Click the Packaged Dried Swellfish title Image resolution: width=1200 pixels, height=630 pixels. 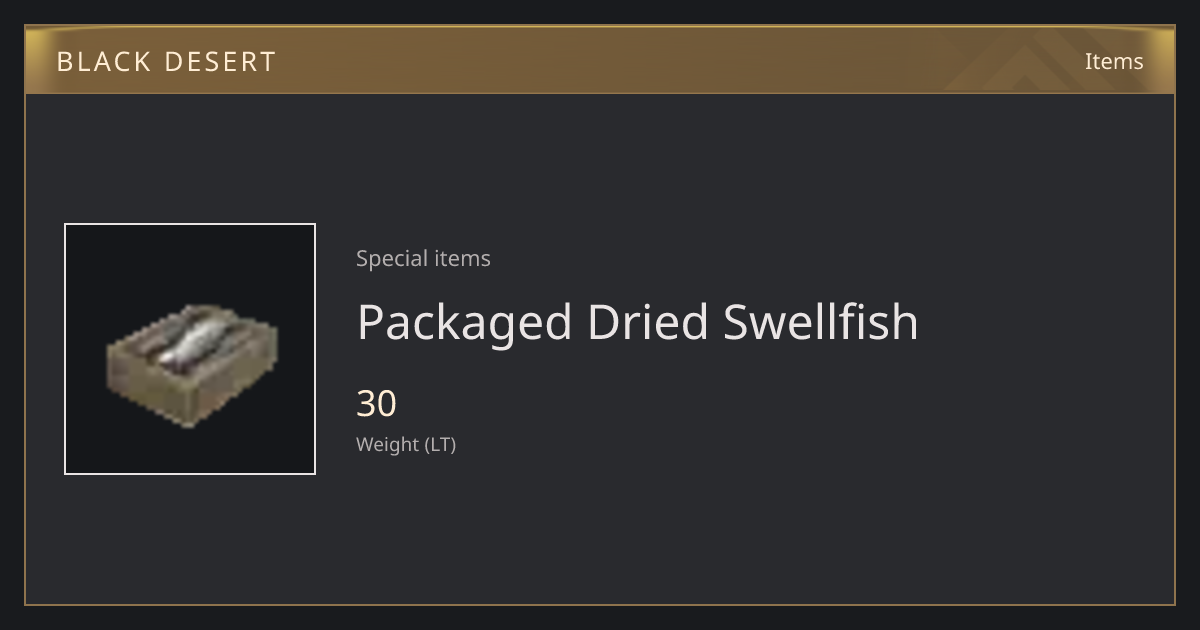point(637,322)
